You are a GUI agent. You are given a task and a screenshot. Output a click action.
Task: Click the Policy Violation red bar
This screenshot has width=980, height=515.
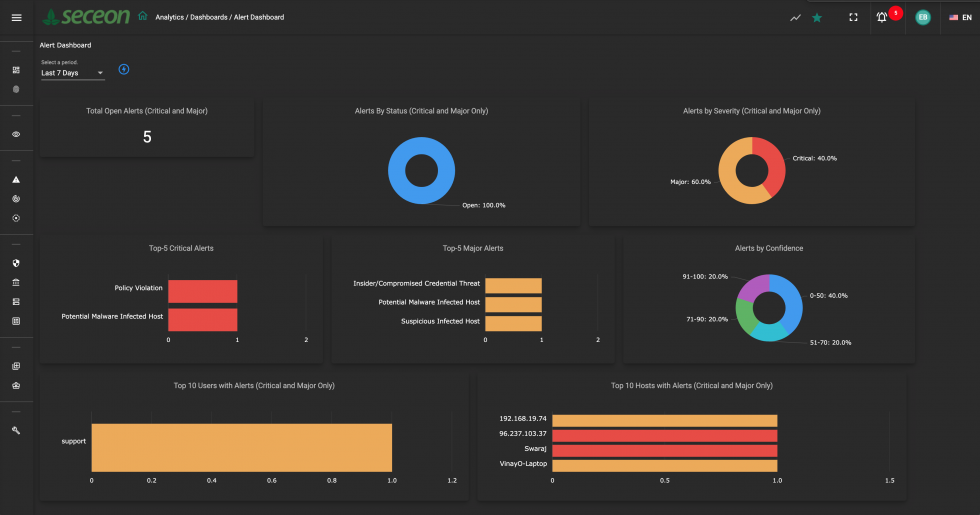point(202,290)
